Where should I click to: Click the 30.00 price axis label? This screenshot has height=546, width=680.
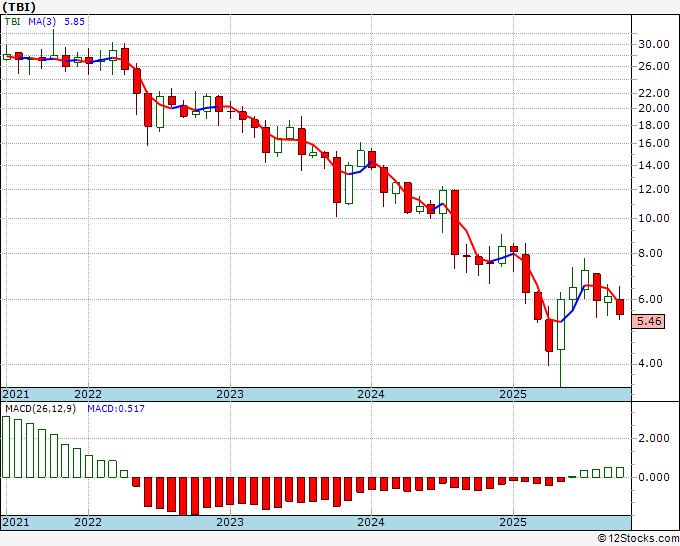tap(654, 44)
